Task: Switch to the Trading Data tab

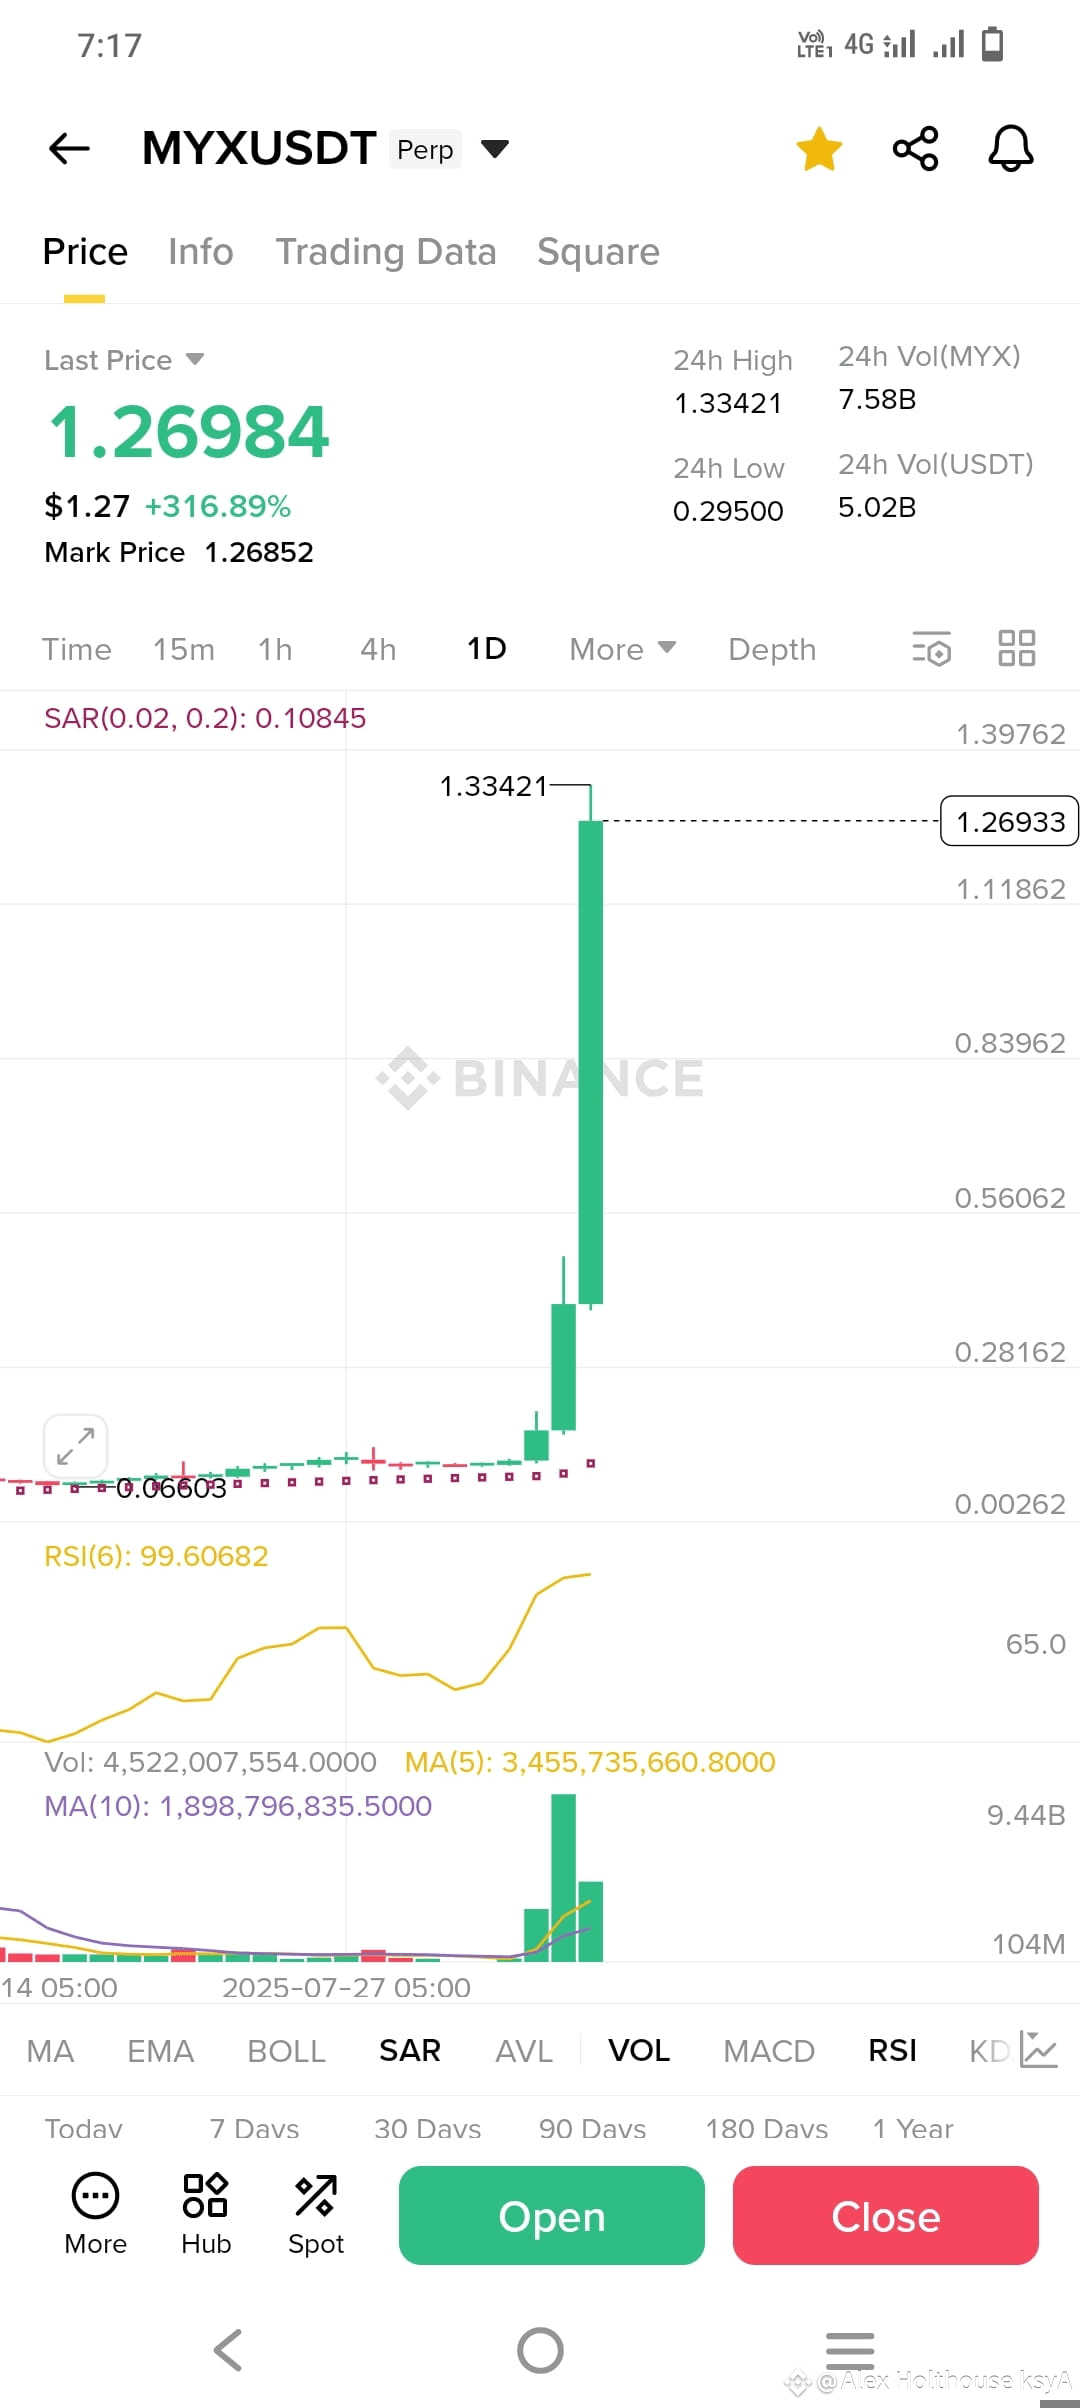Action: click(x=386, y=252)
